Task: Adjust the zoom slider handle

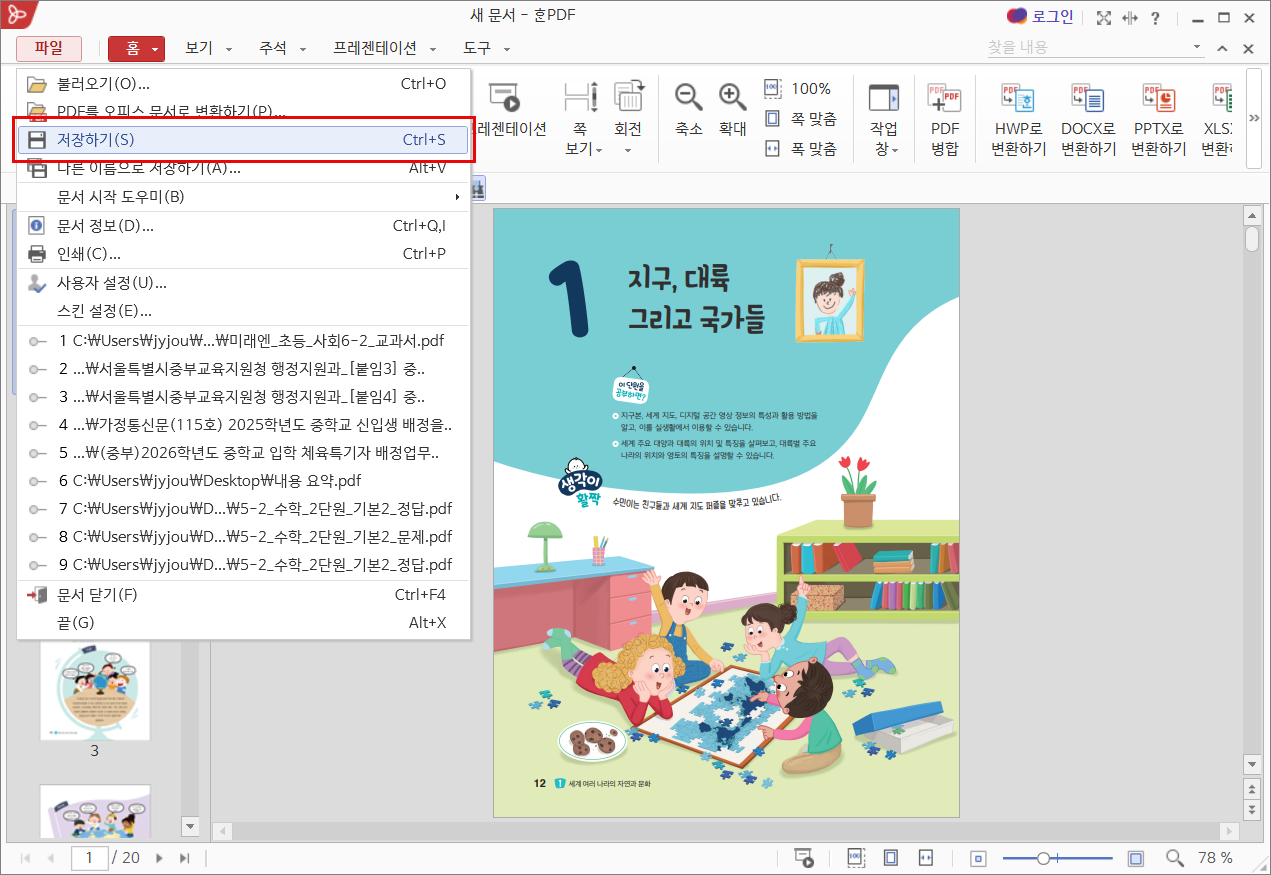Action: tap(1043, 858)
